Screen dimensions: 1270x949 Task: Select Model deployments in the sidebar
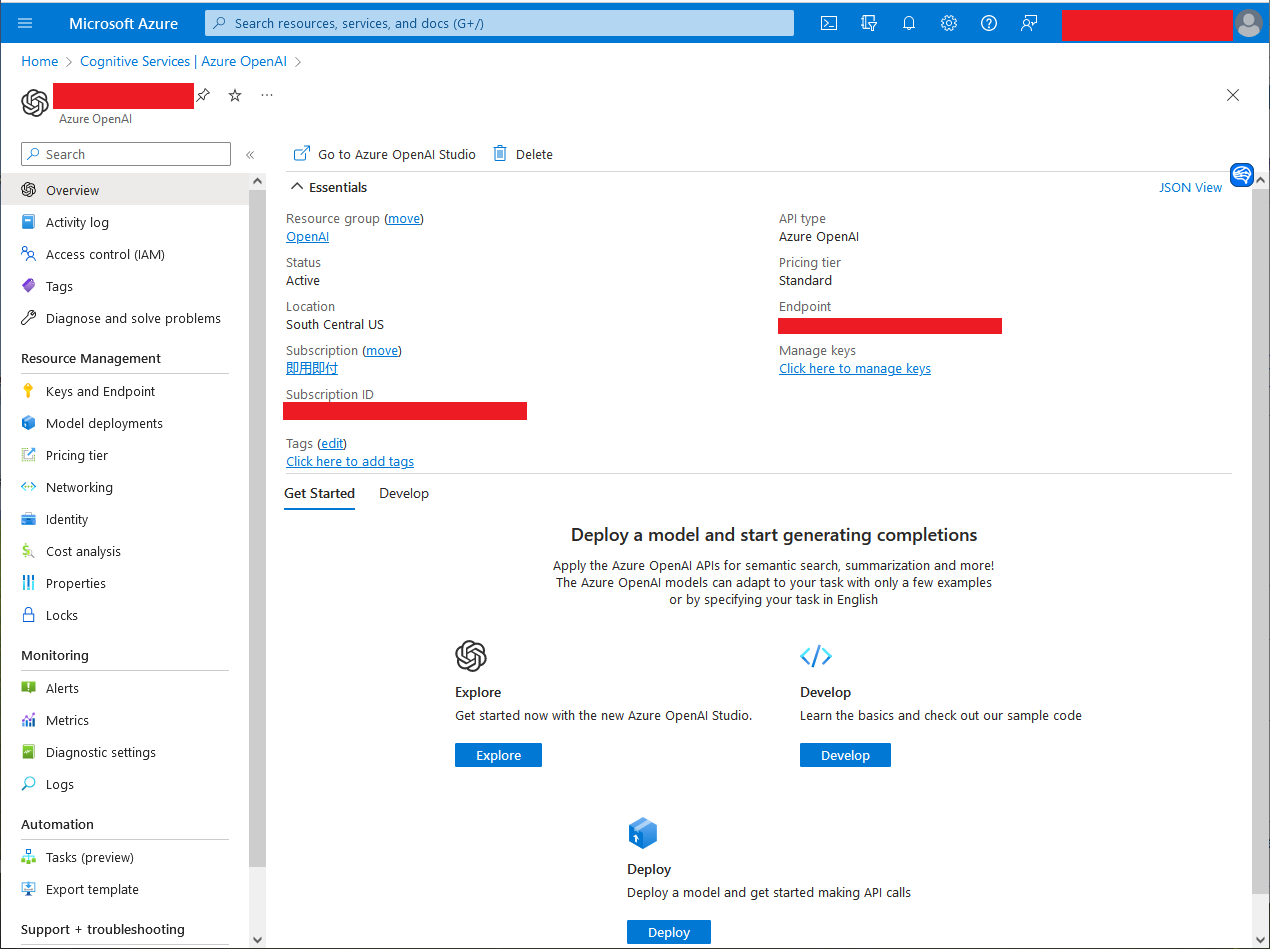click(x=104, y=423)
